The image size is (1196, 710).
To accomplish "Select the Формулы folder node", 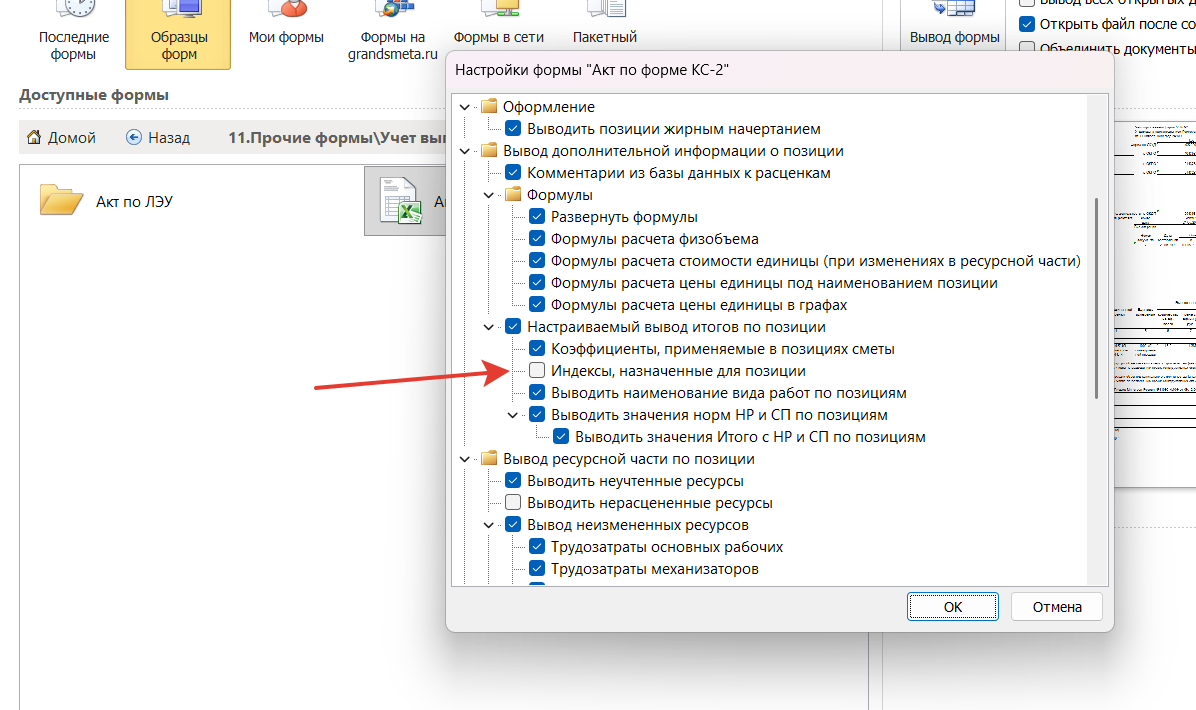I will pyautogui.click(x=550, y=195).
